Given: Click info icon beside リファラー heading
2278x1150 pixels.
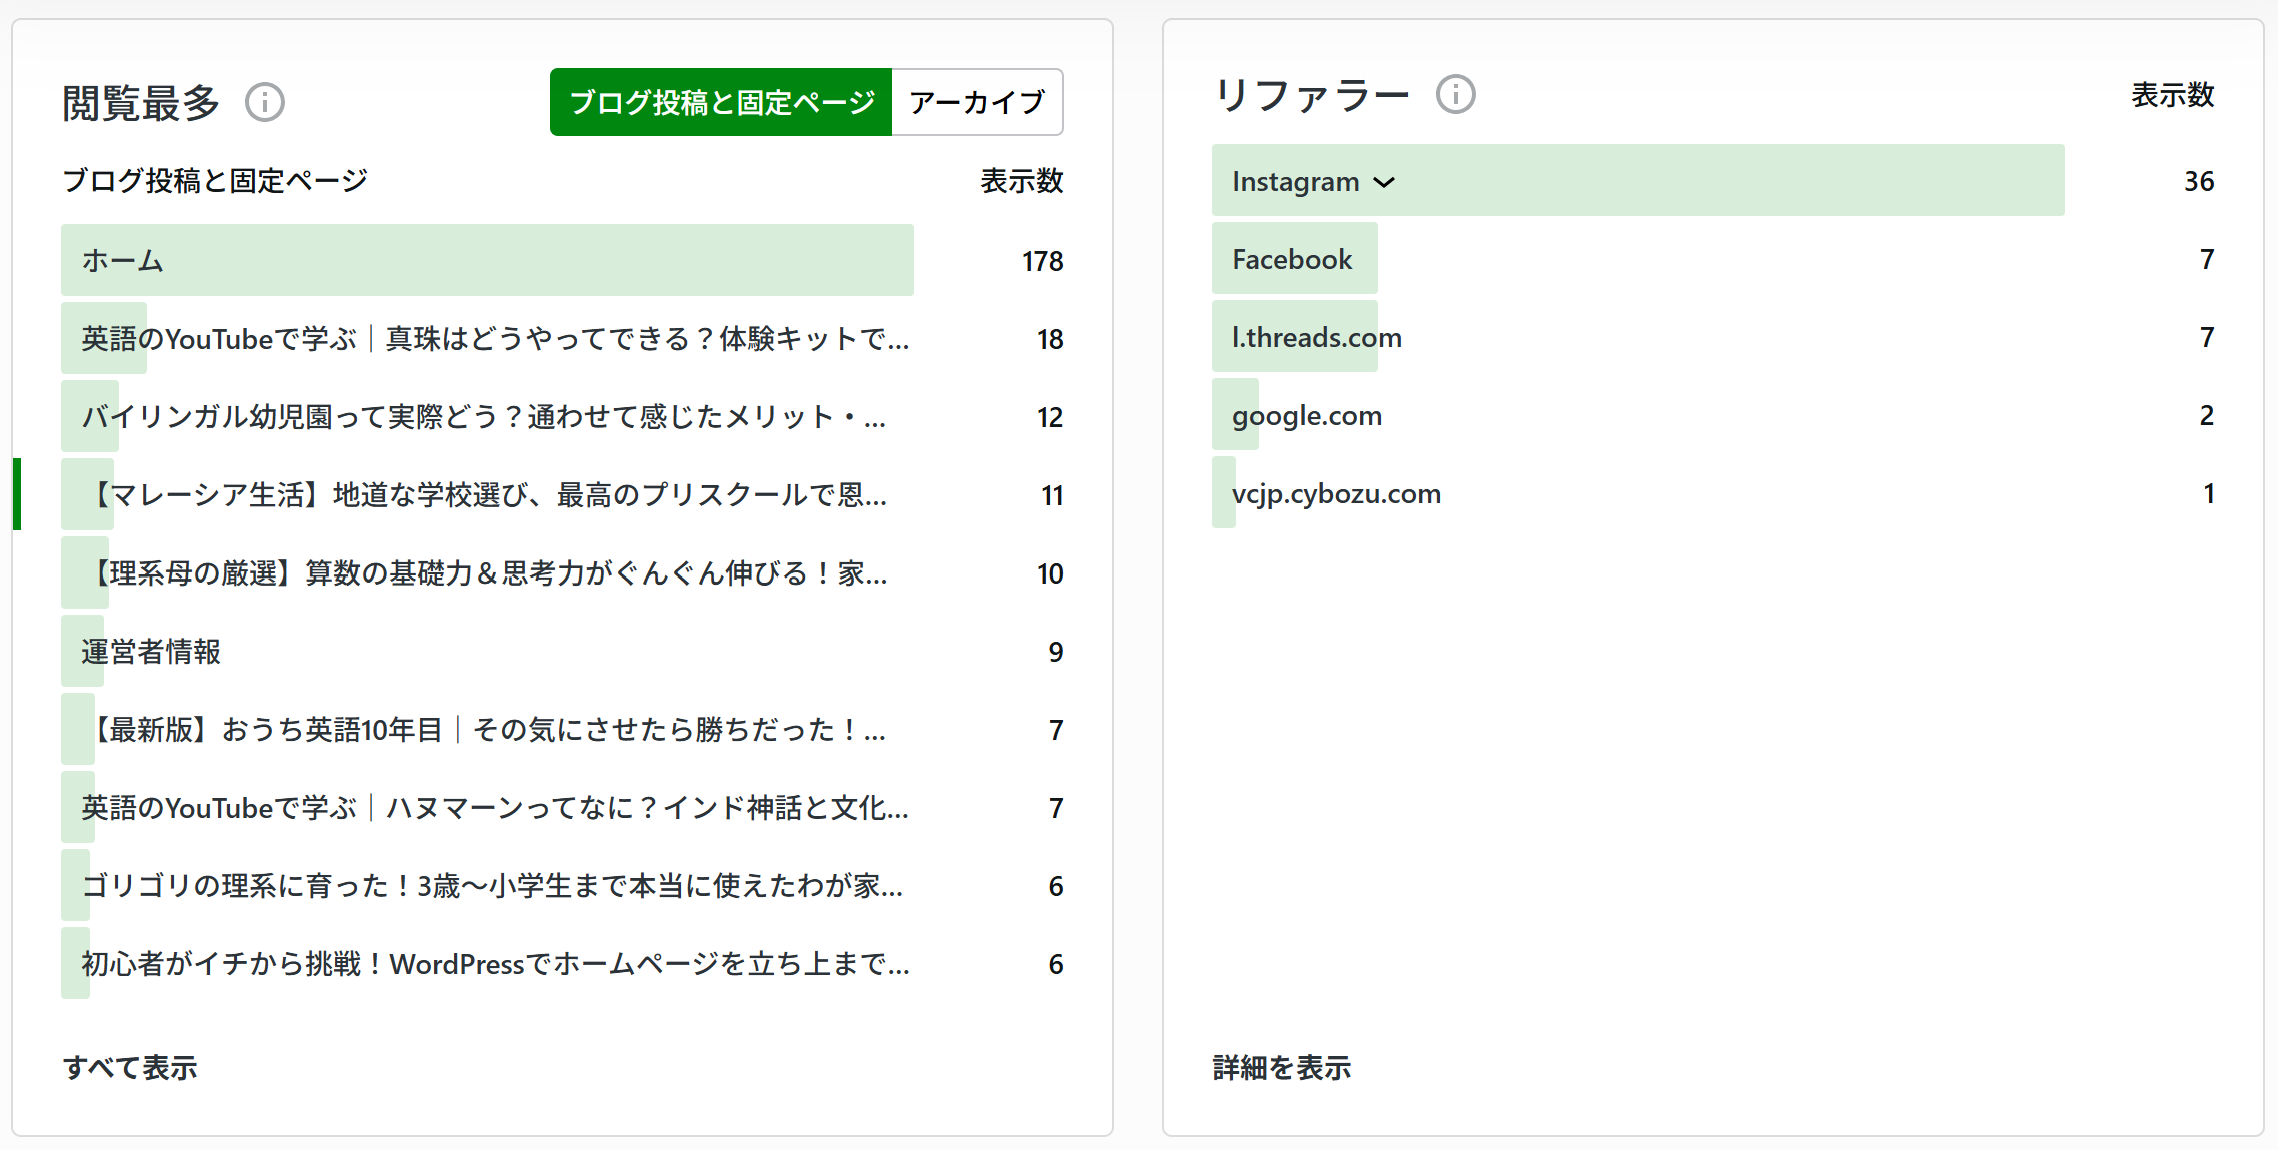Looking at the screenshot, I should (x=1455, y=95).
